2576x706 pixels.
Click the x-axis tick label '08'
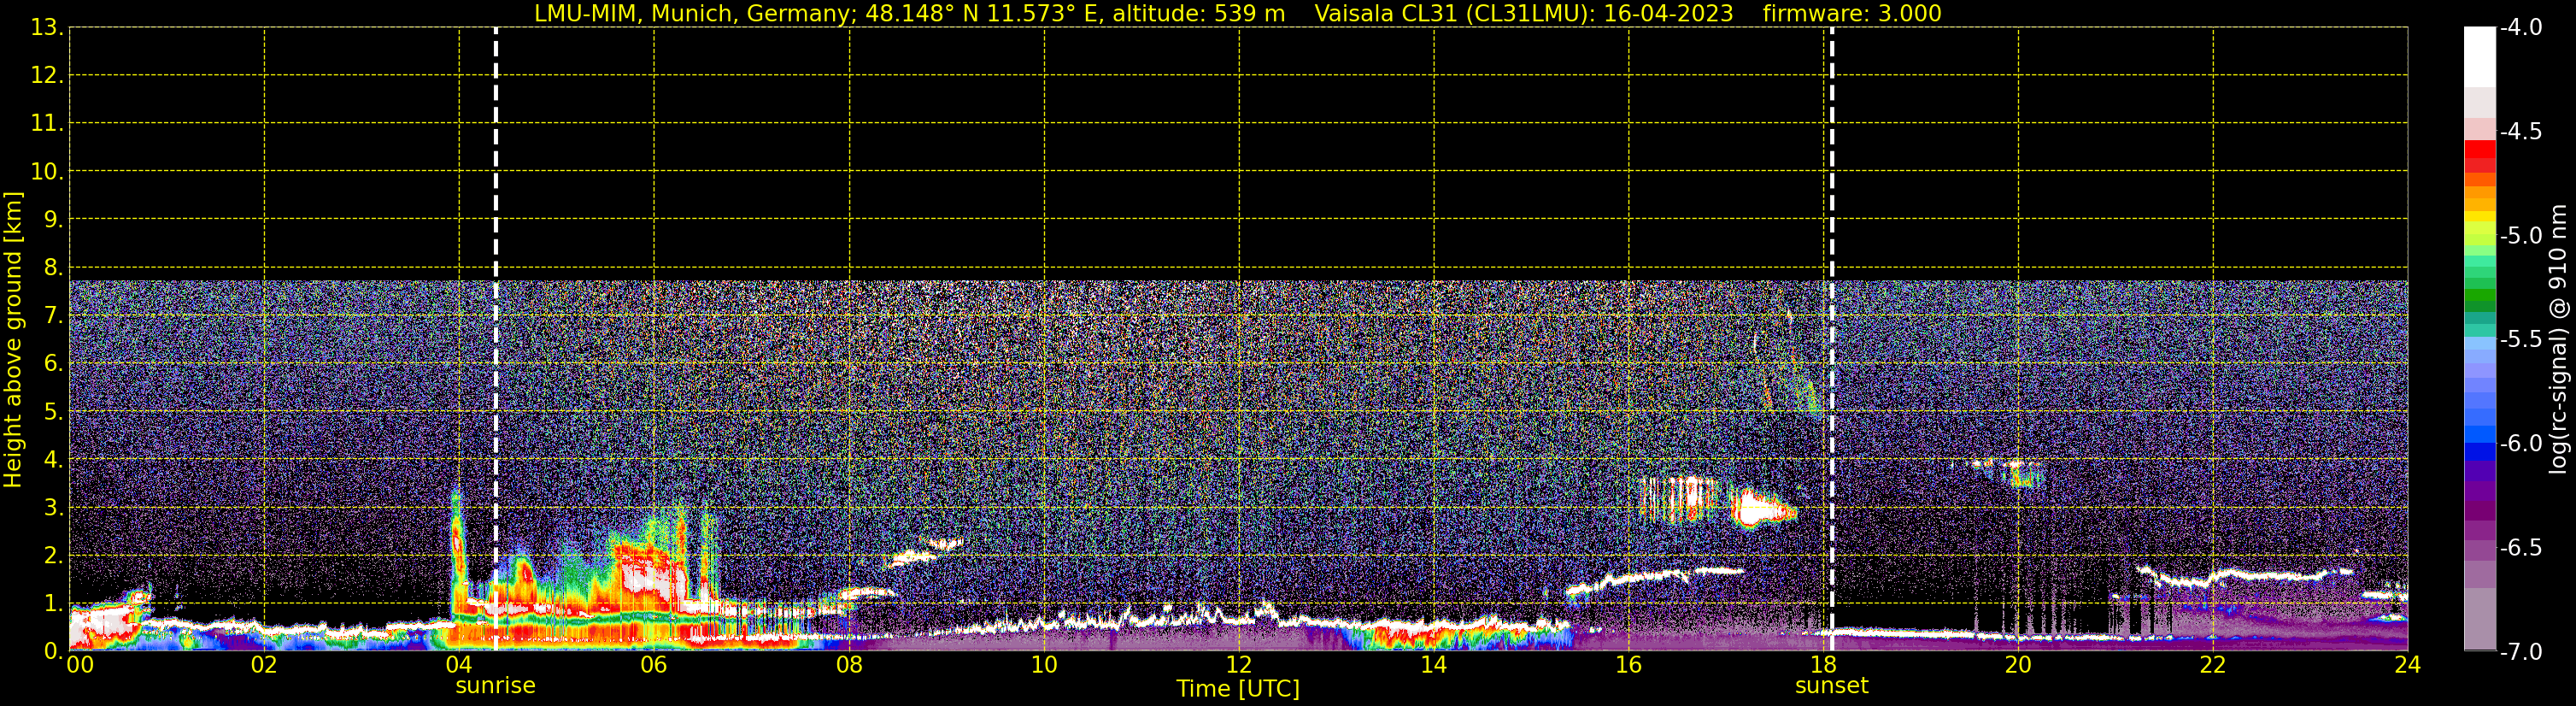pos(849,665)
